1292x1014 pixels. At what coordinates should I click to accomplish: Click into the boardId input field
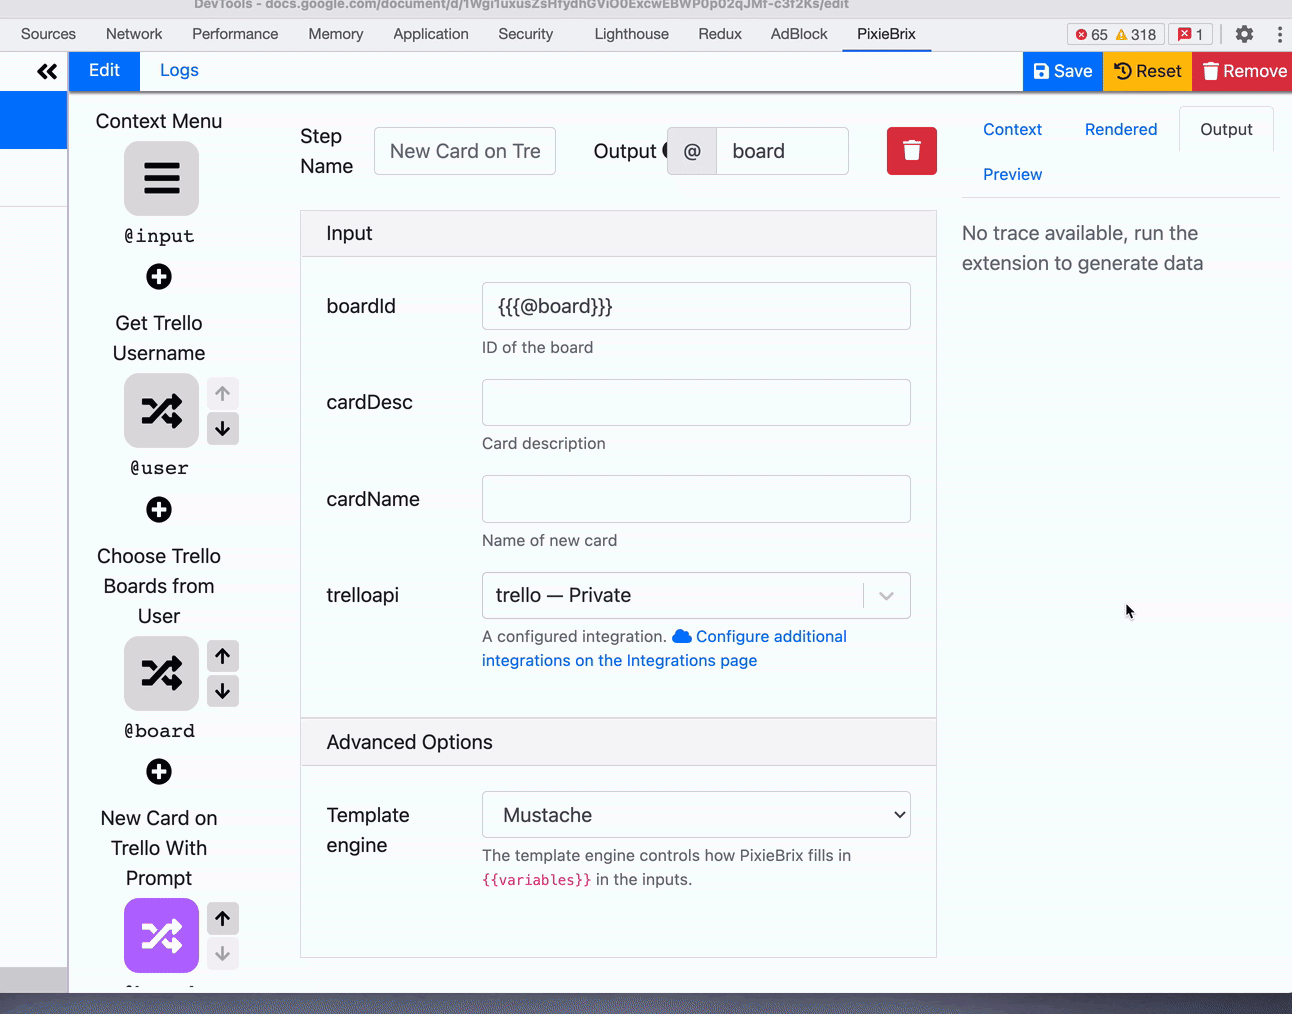pyautogui.click(x=696, y=306)
